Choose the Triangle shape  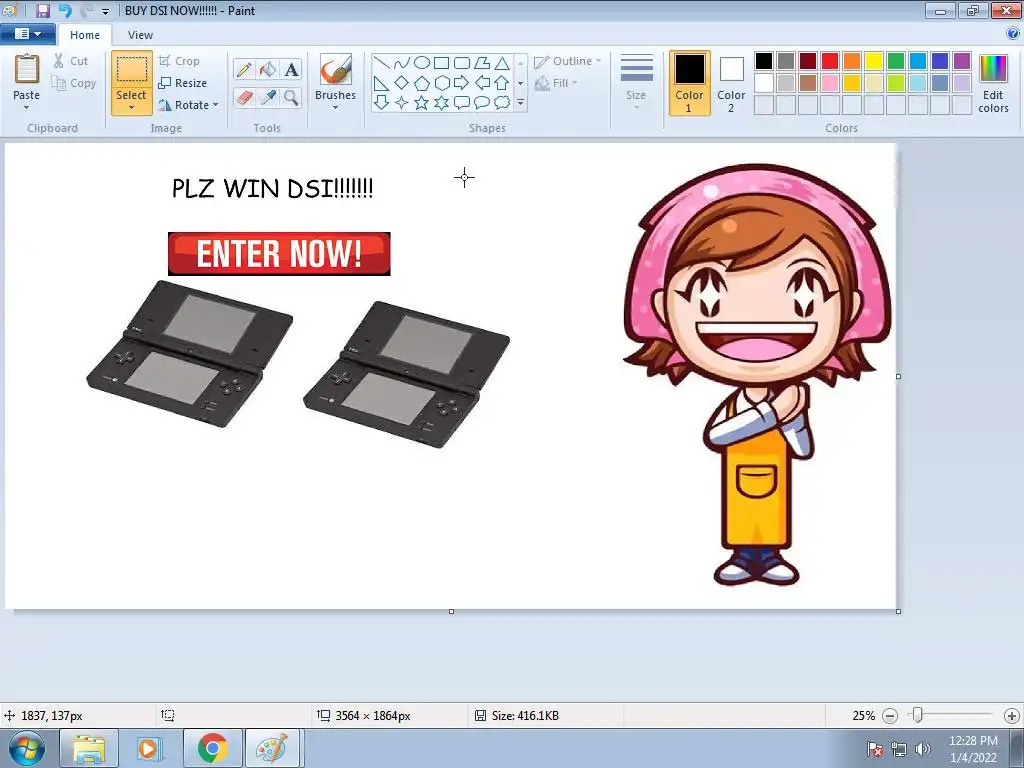click(502, 63)
